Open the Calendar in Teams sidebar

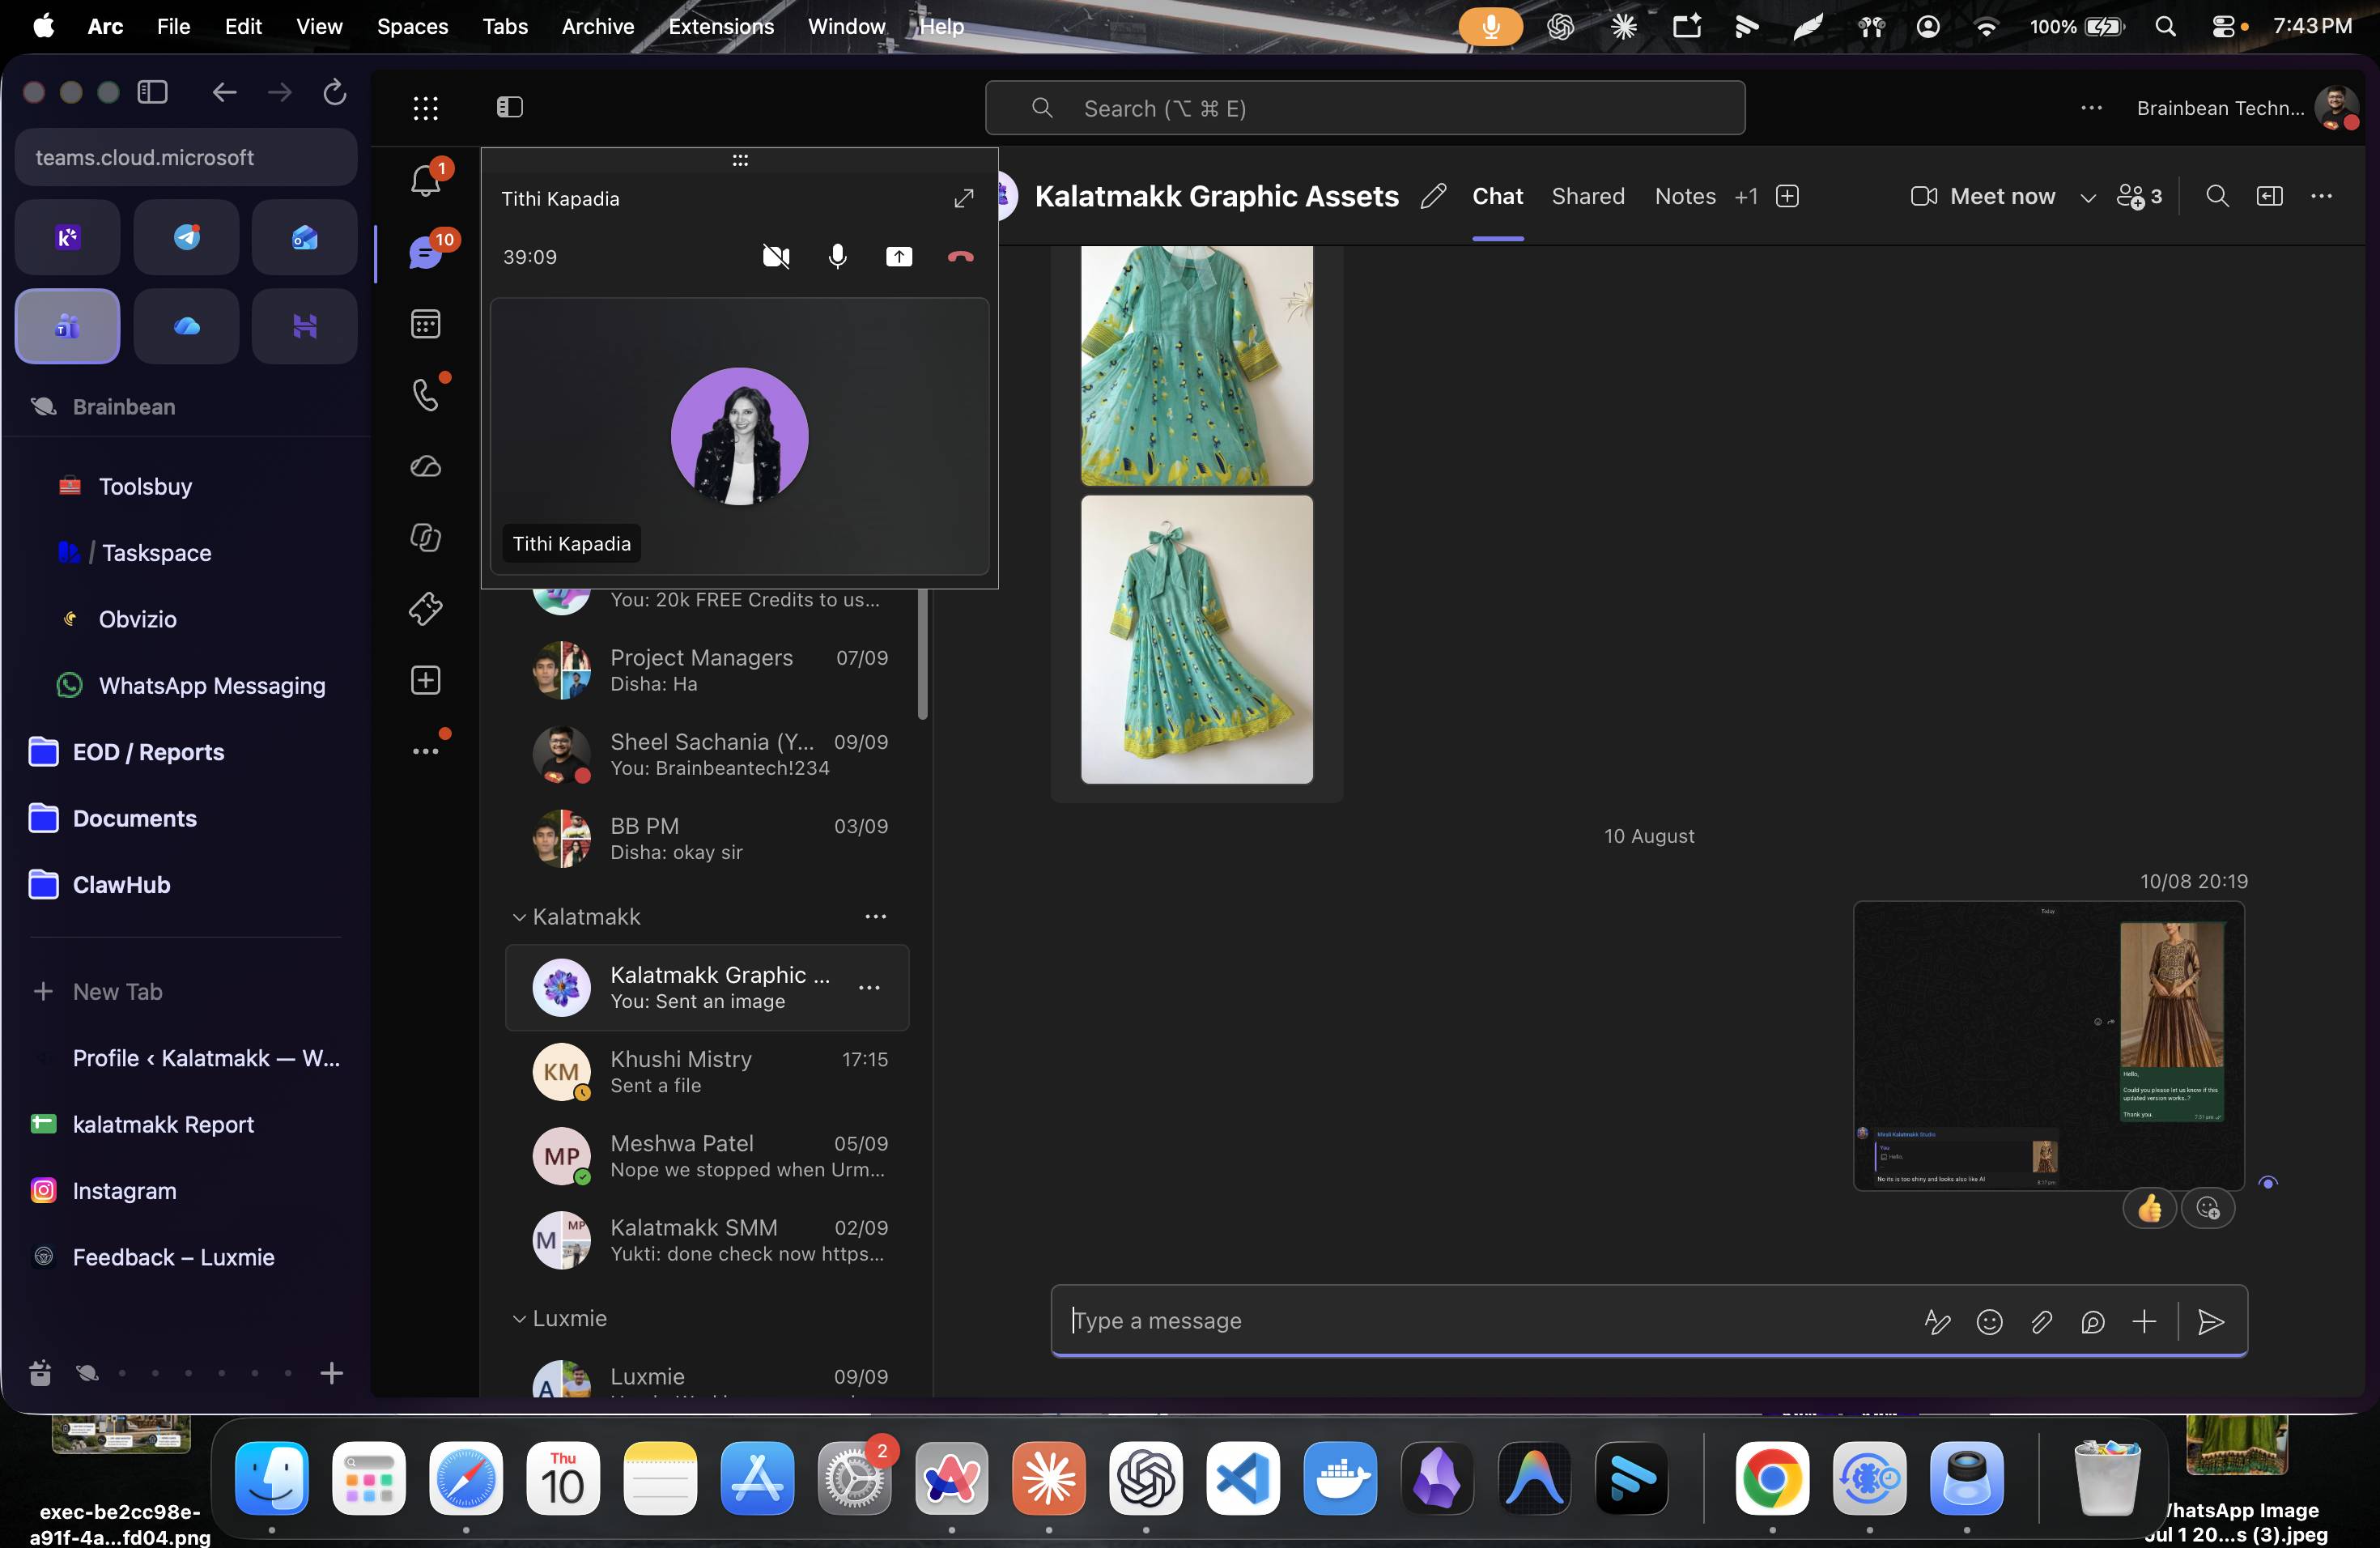pyautogui.click(x=426, y=324)
